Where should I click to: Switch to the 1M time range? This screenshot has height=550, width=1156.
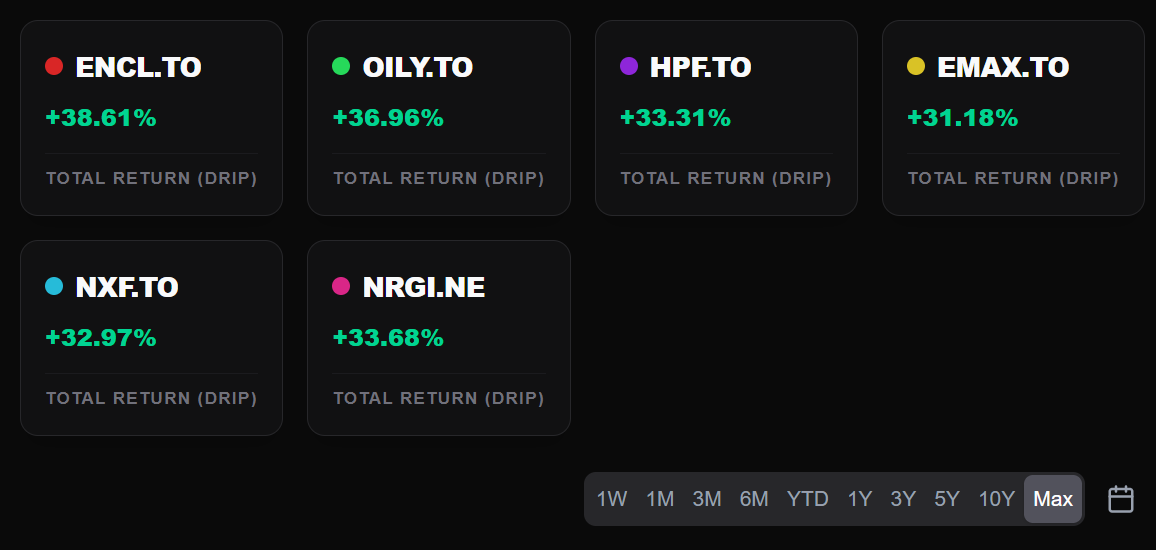660,499
